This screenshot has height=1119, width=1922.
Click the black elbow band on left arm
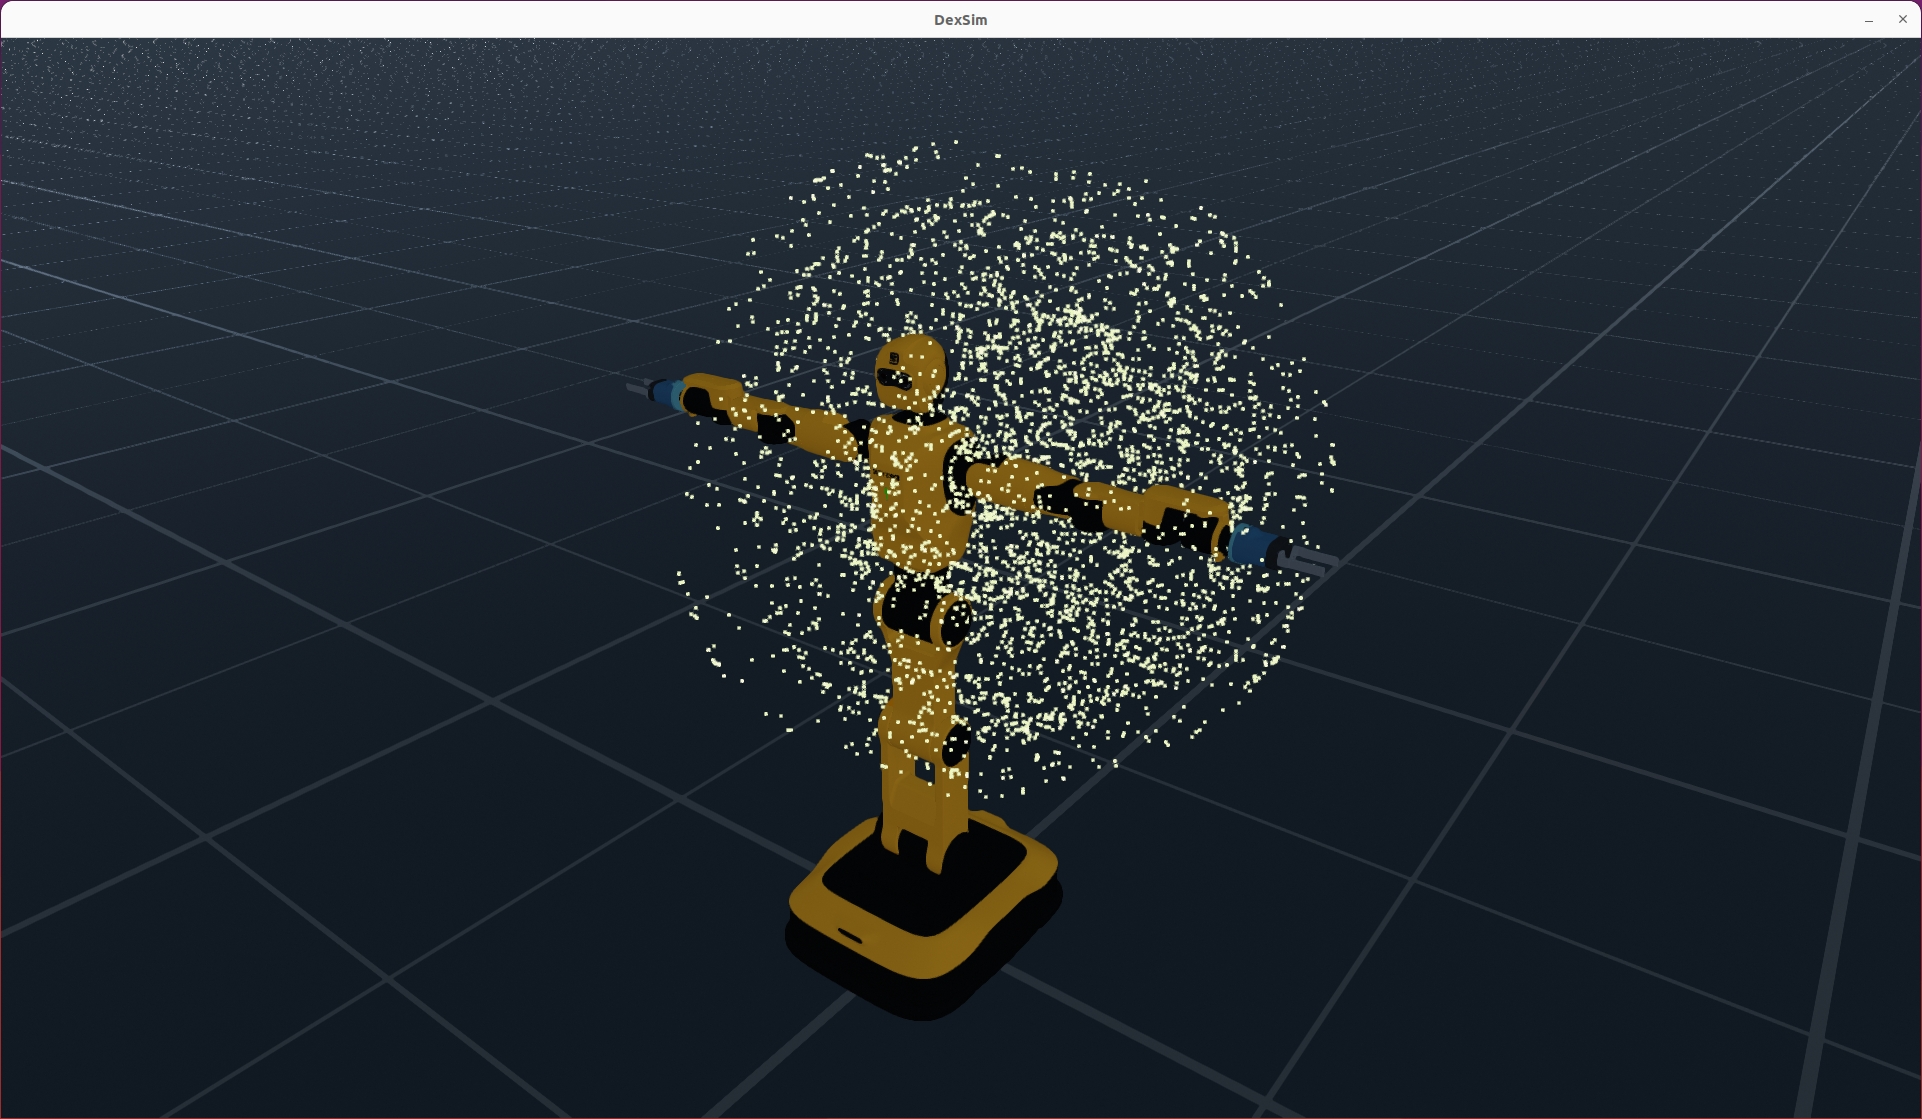775,428
